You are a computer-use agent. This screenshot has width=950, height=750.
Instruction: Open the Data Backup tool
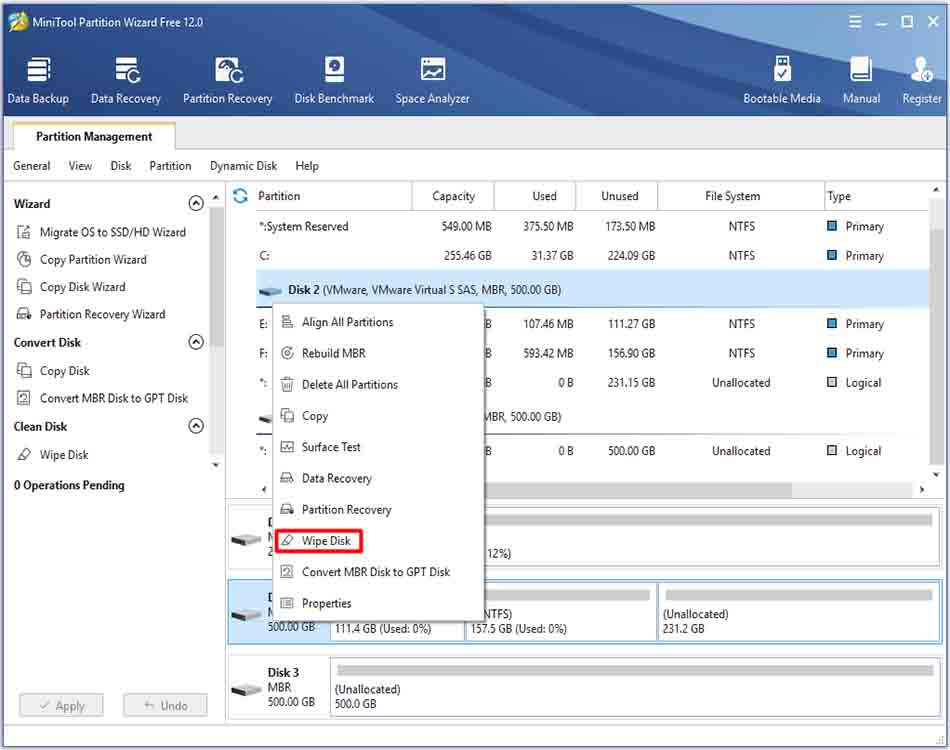tap(38, 80)
